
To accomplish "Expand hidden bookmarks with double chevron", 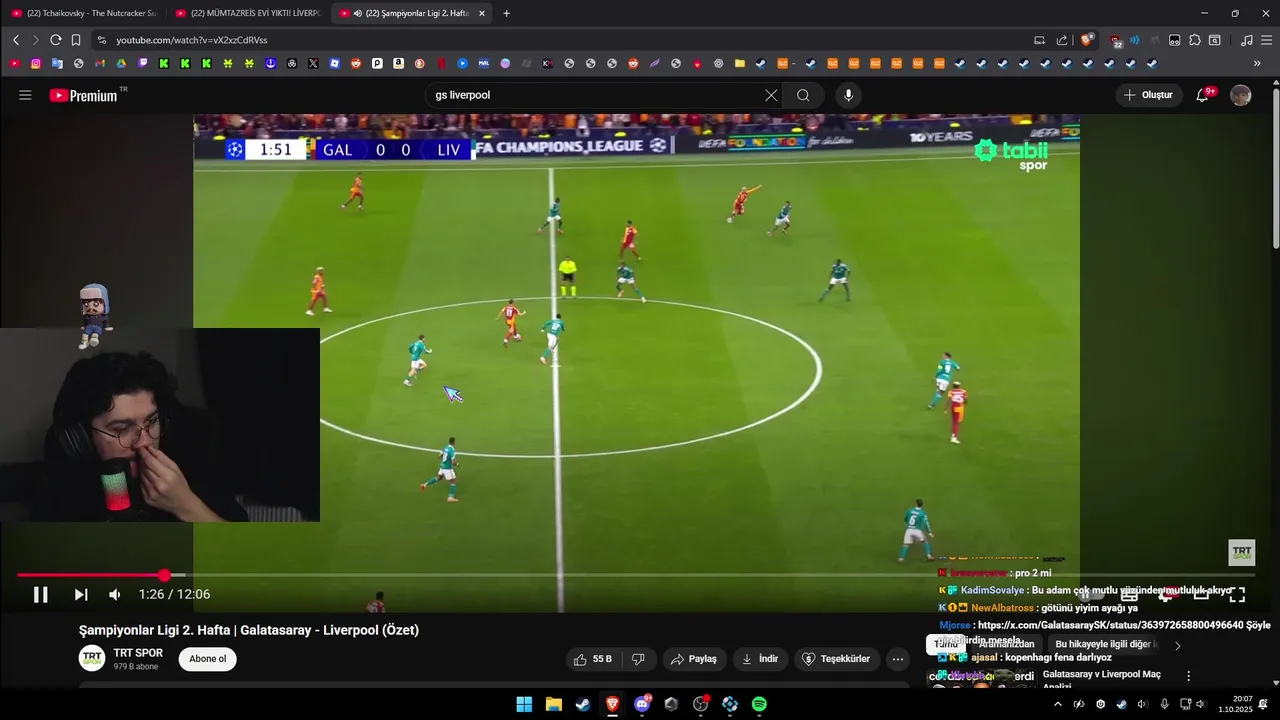I will pos(1257,63).
